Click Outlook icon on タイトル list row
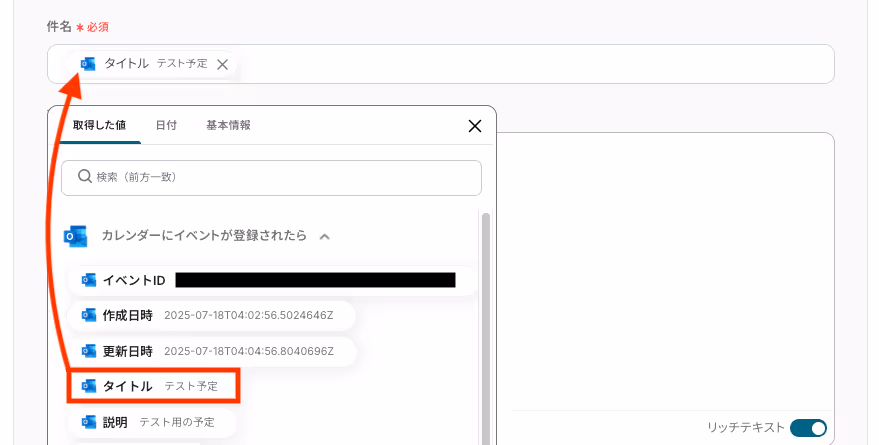 click(89, 386)
